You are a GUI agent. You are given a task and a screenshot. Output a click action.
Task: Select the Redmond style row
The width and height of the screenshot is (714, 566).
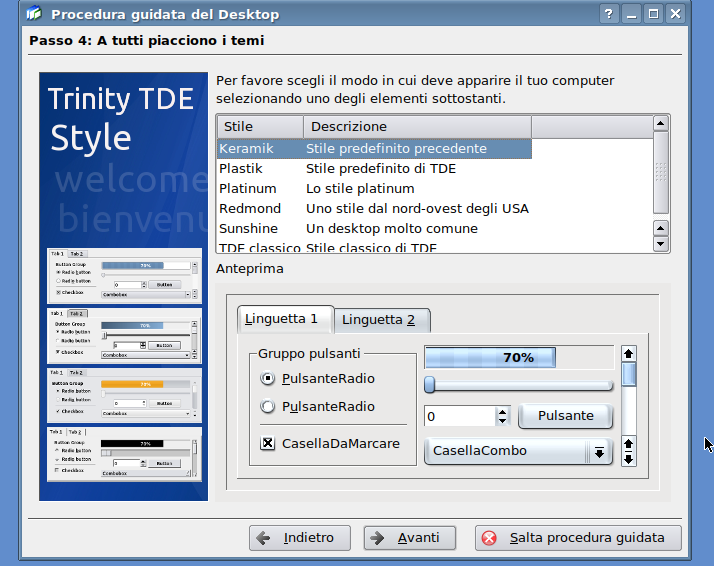pos(374,209)
